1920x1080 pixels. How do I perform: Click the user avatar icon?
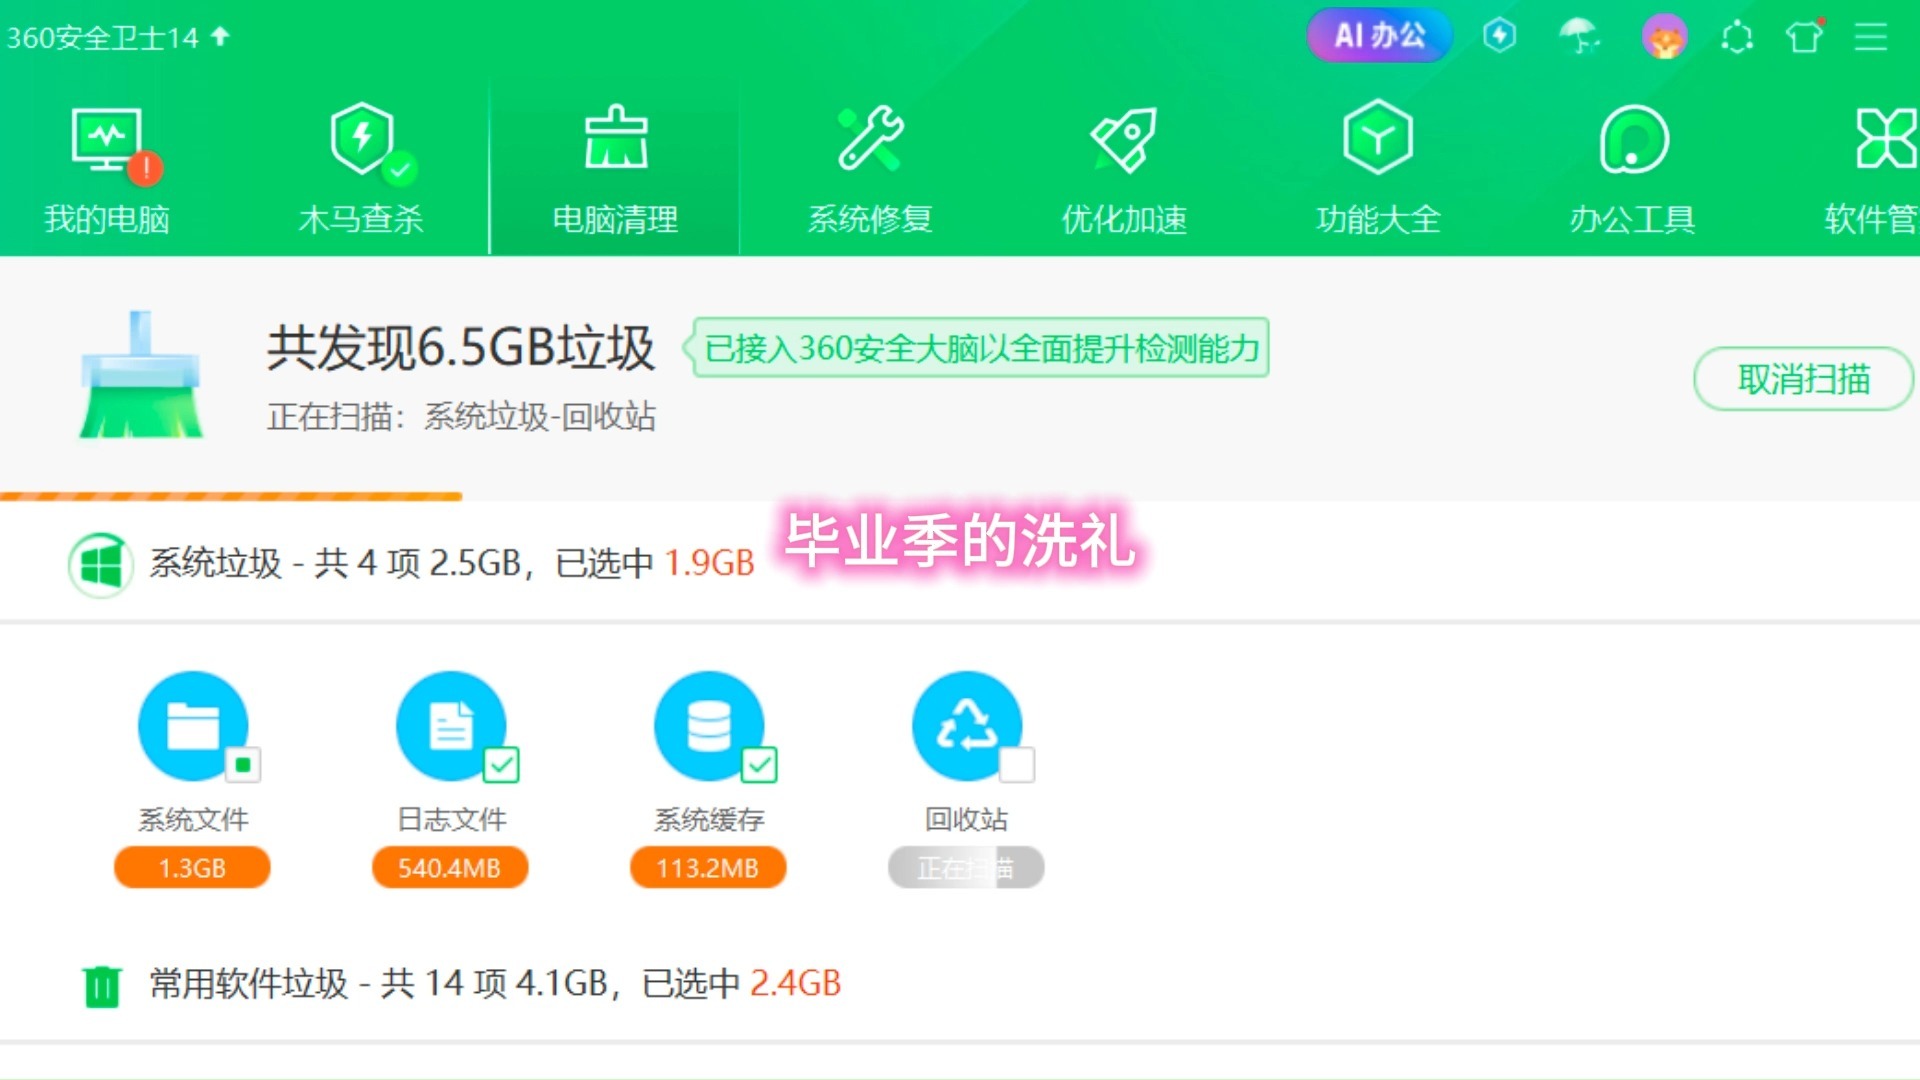click(x=1664, y=37)
